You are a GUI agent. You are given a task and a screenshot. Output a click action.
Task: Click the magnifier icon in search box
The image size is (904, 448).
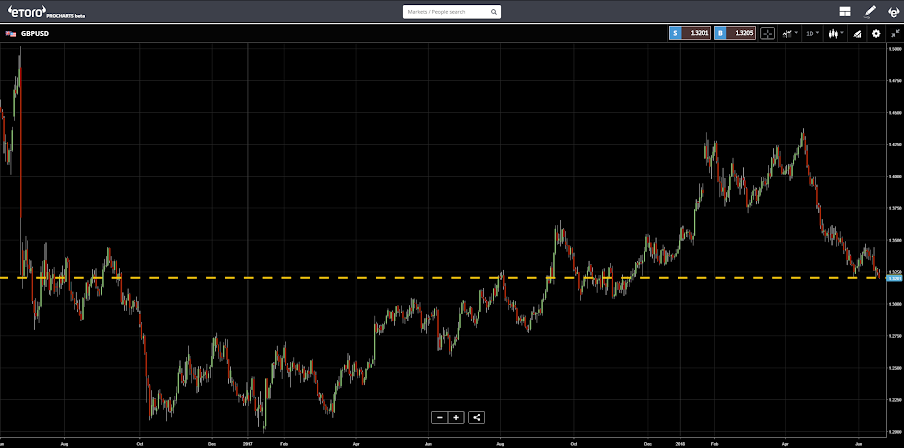pos(494,12)
